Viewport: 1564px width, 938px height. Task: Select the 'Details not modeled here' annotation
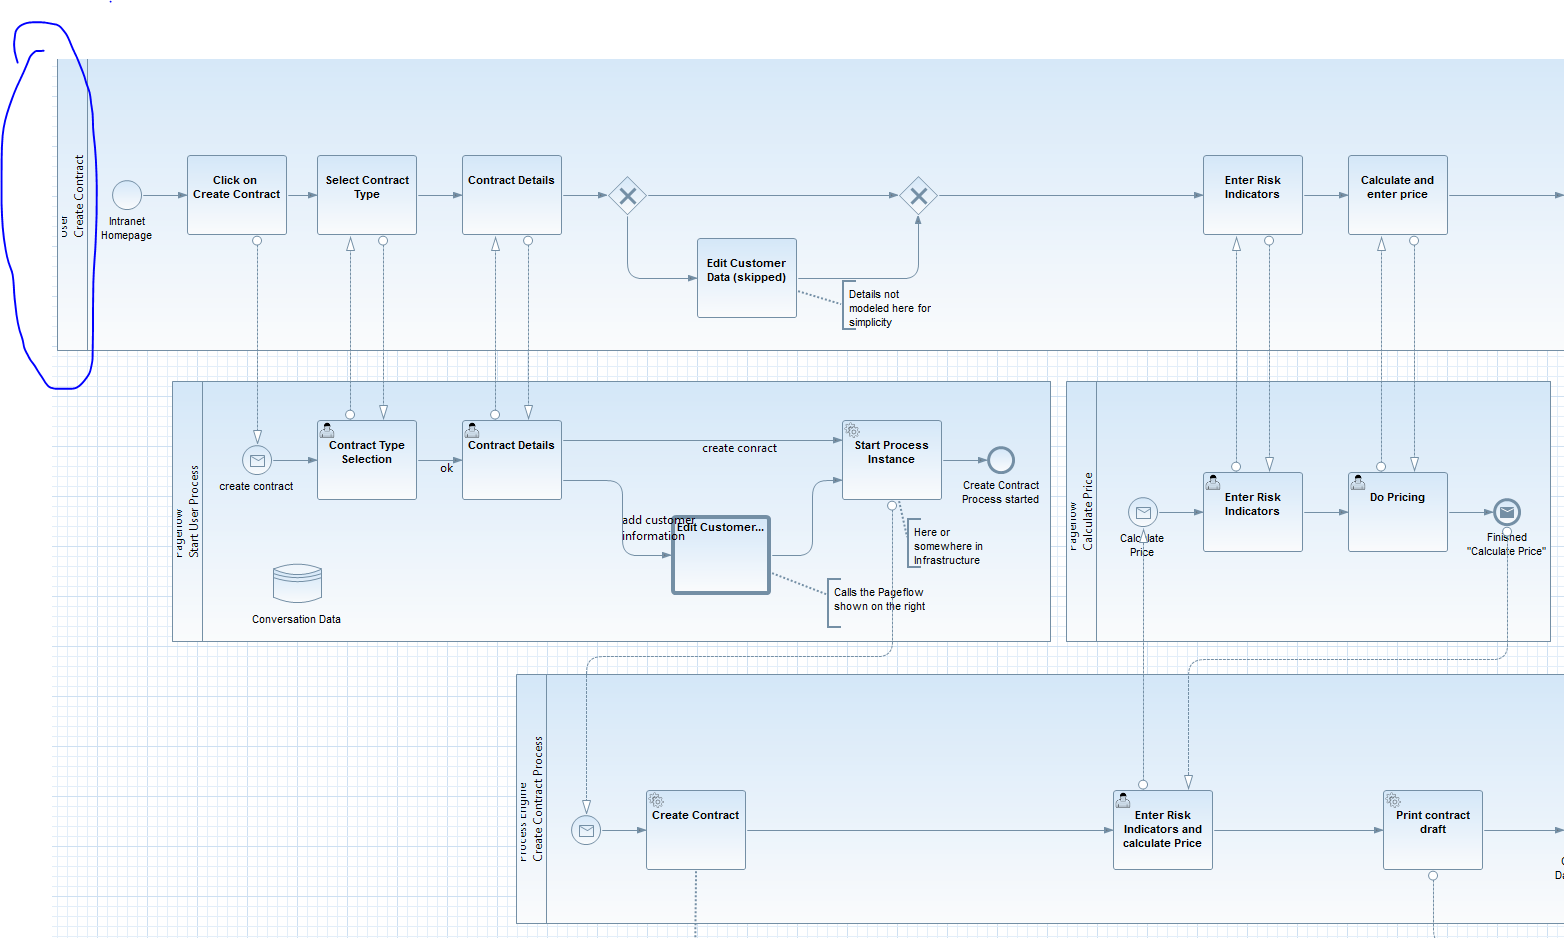[x=888, y=308]
